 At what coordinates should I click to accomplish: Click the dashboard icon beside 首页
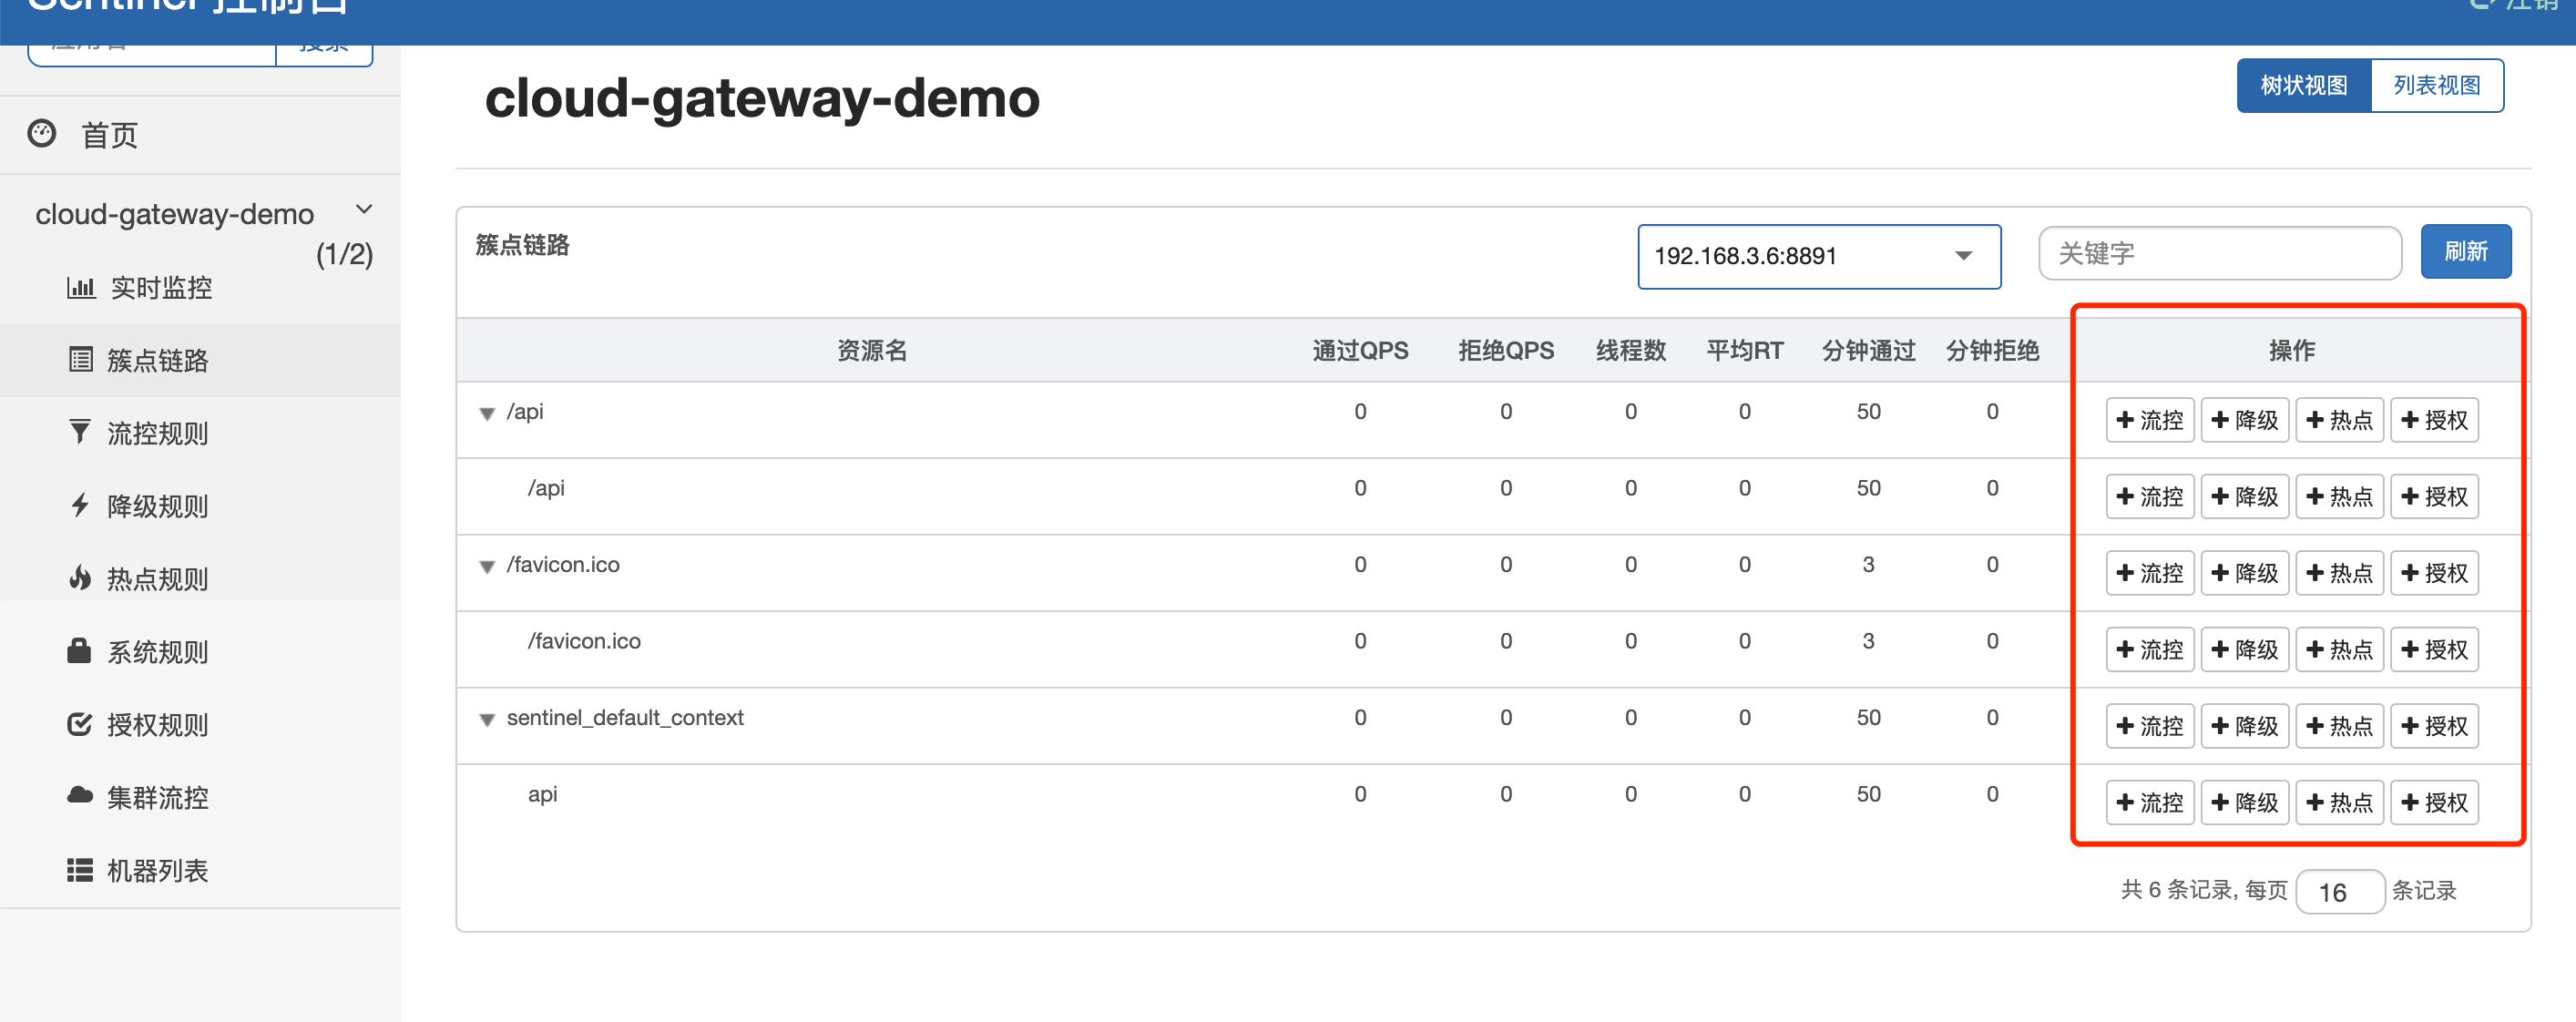coord(42,133)
